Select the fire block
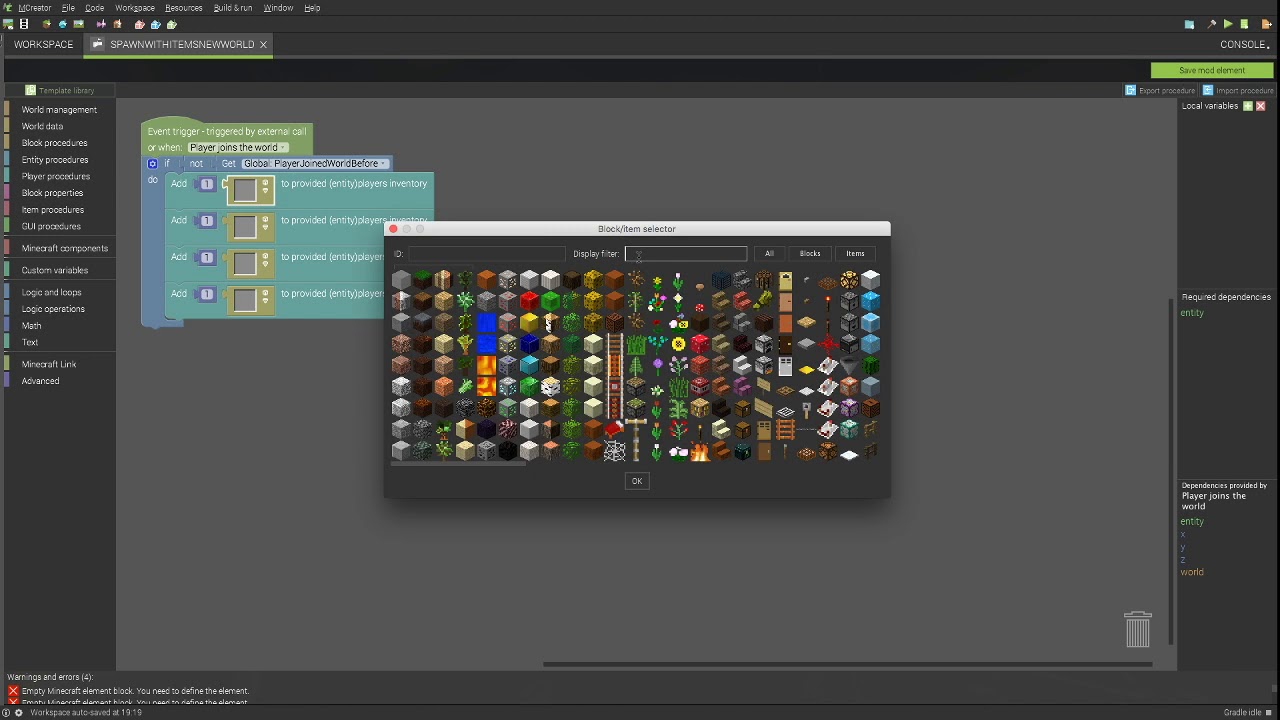The width and height of the screenshot is (1280, 720). [x=700, y=452]
